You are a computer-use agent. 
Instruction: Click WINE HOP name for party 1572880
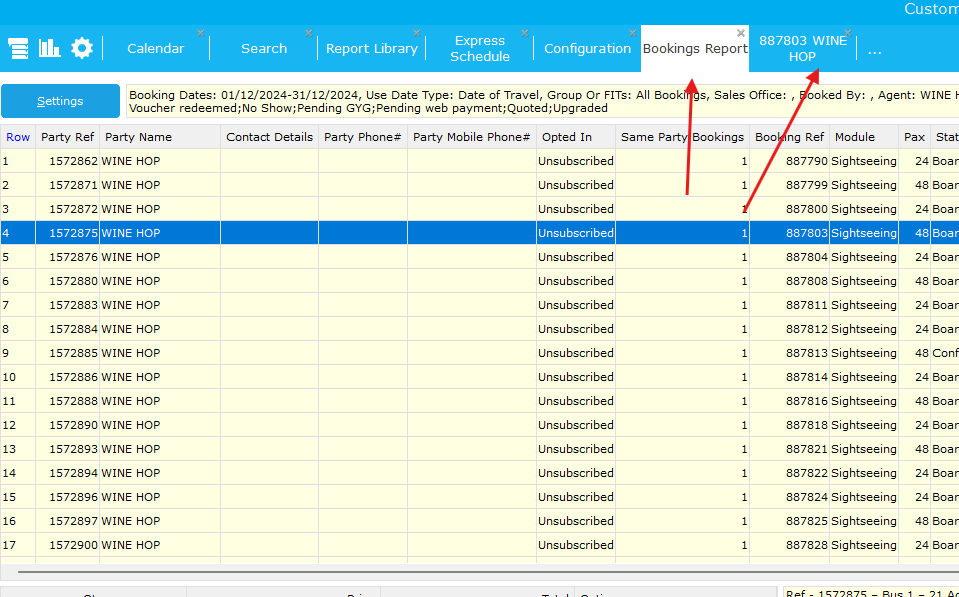160,281
